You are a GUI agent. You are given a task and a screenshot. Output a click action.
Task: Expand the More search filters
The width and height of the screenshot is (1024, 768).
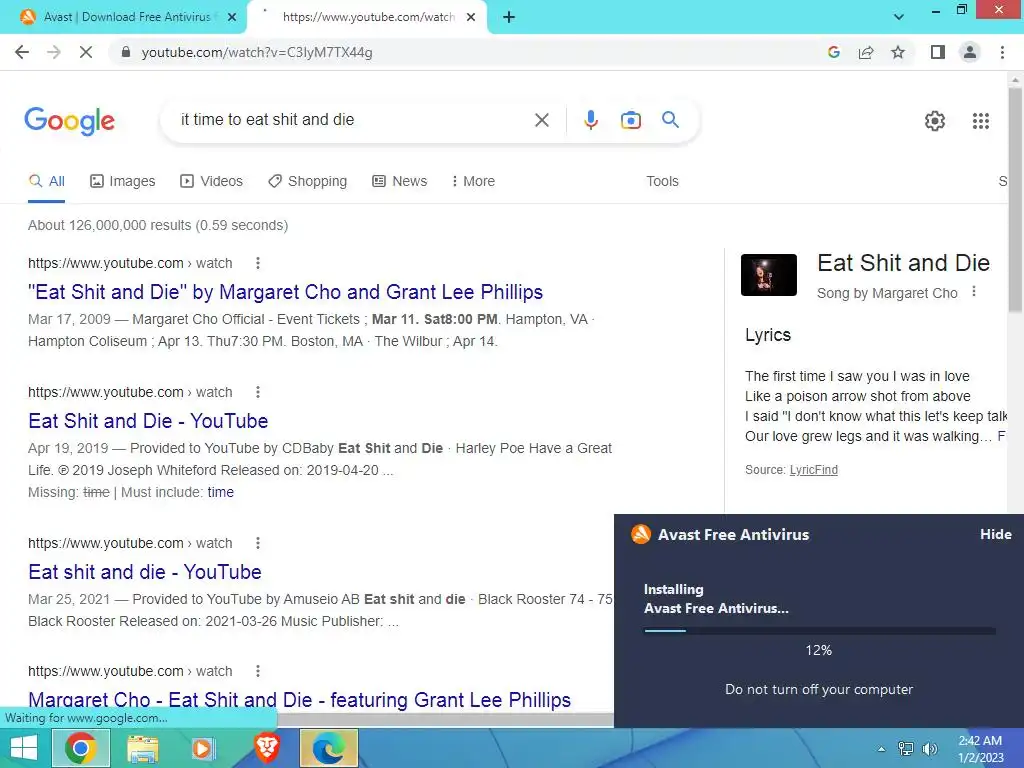[x=473, y=181]
